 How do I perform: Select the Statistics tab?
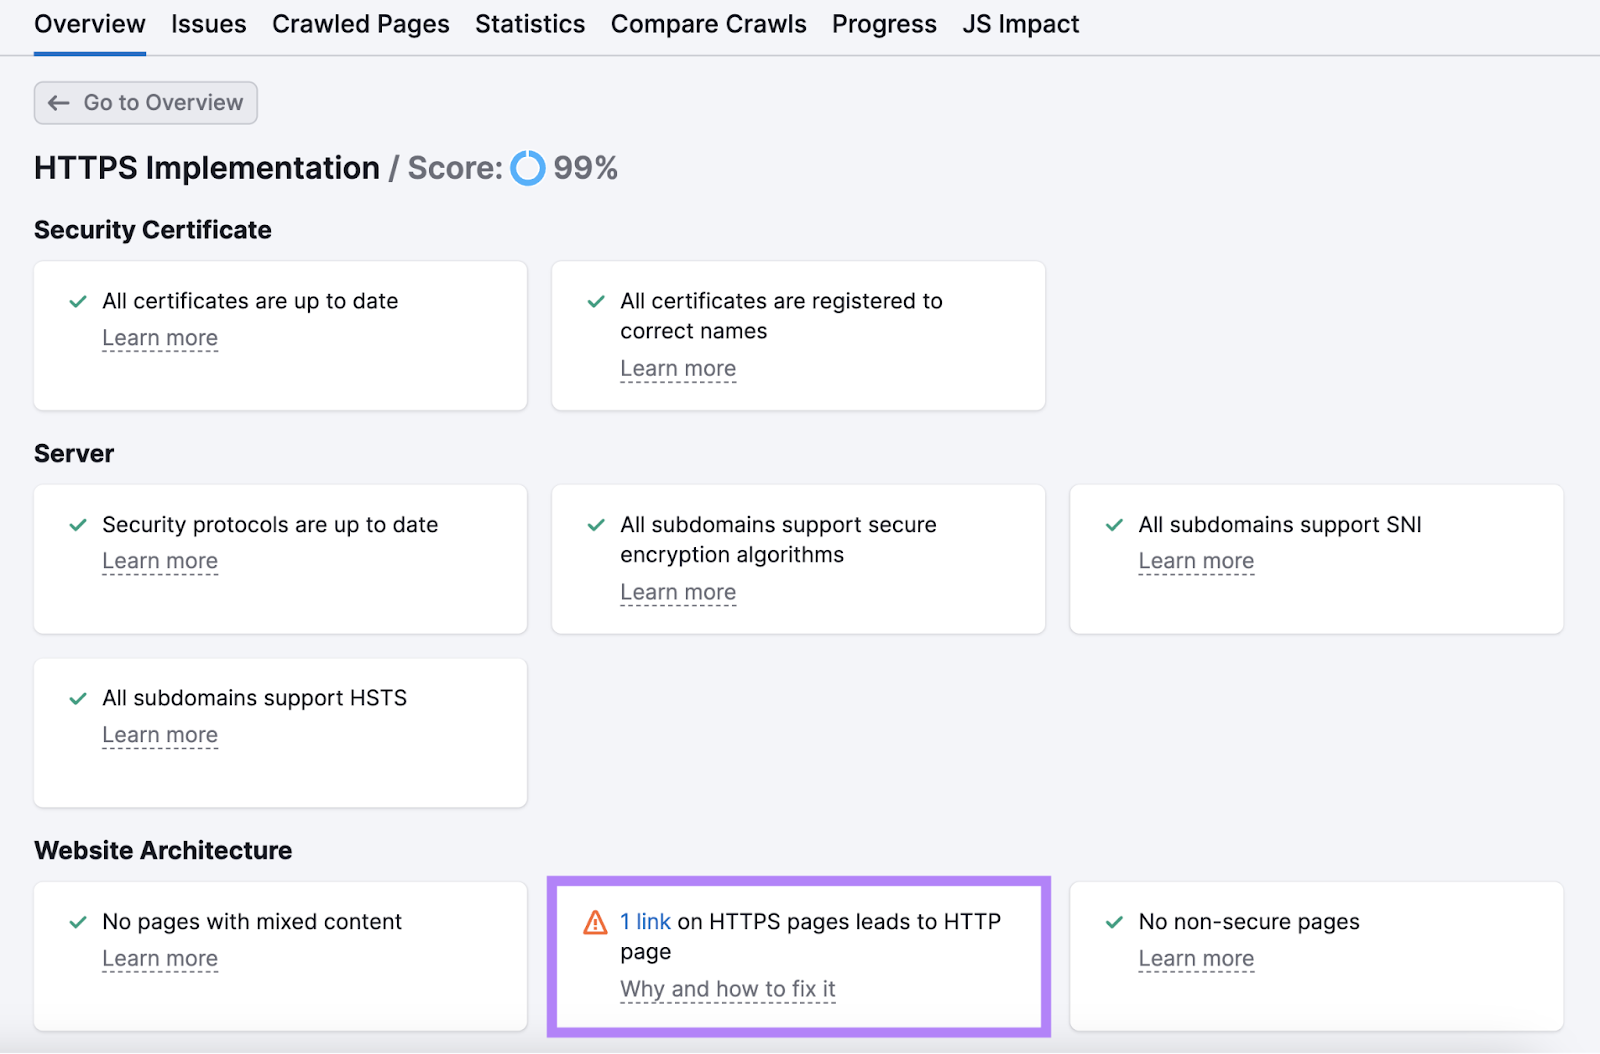pyautogui.click(x=529, y=23)
